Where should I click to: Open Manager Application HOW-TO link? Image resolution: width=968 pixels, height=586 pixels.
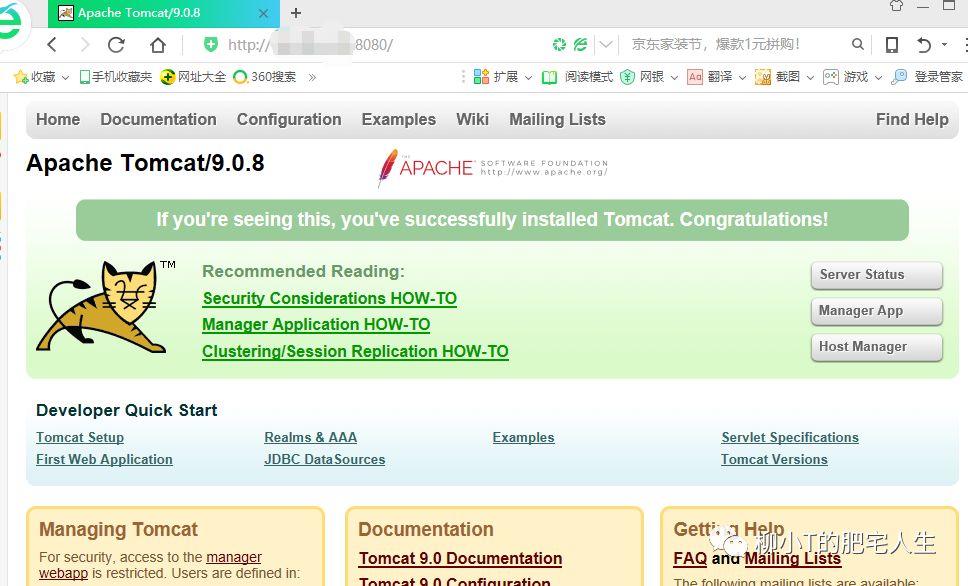click(316, 325)
